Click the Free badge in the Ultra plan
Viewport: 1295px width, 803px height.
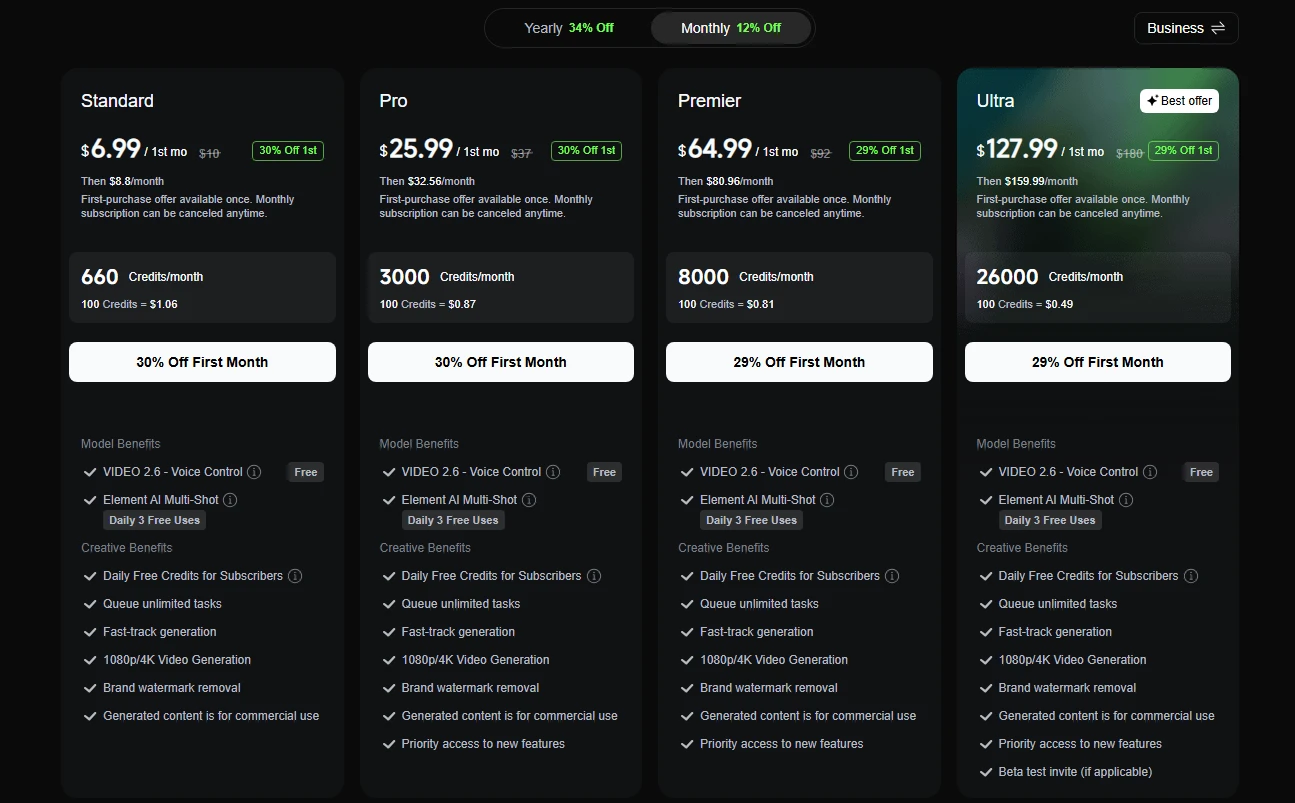click(1201, 472)
